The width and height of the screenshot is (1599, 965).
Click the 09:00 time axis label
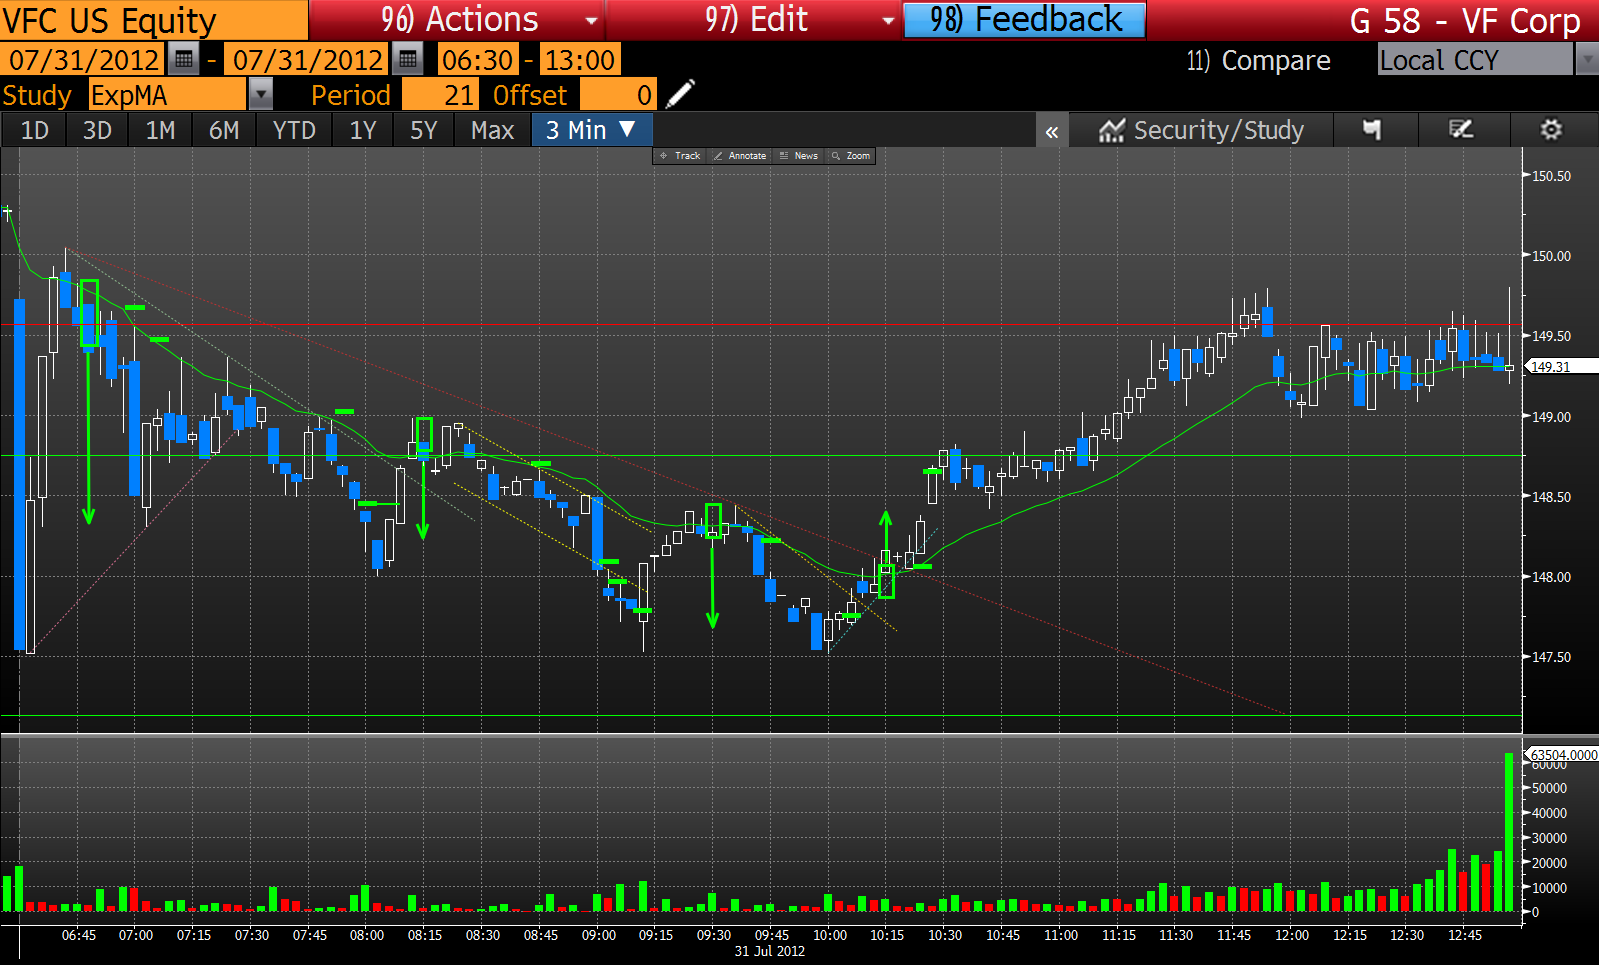(x=599, y=935)
